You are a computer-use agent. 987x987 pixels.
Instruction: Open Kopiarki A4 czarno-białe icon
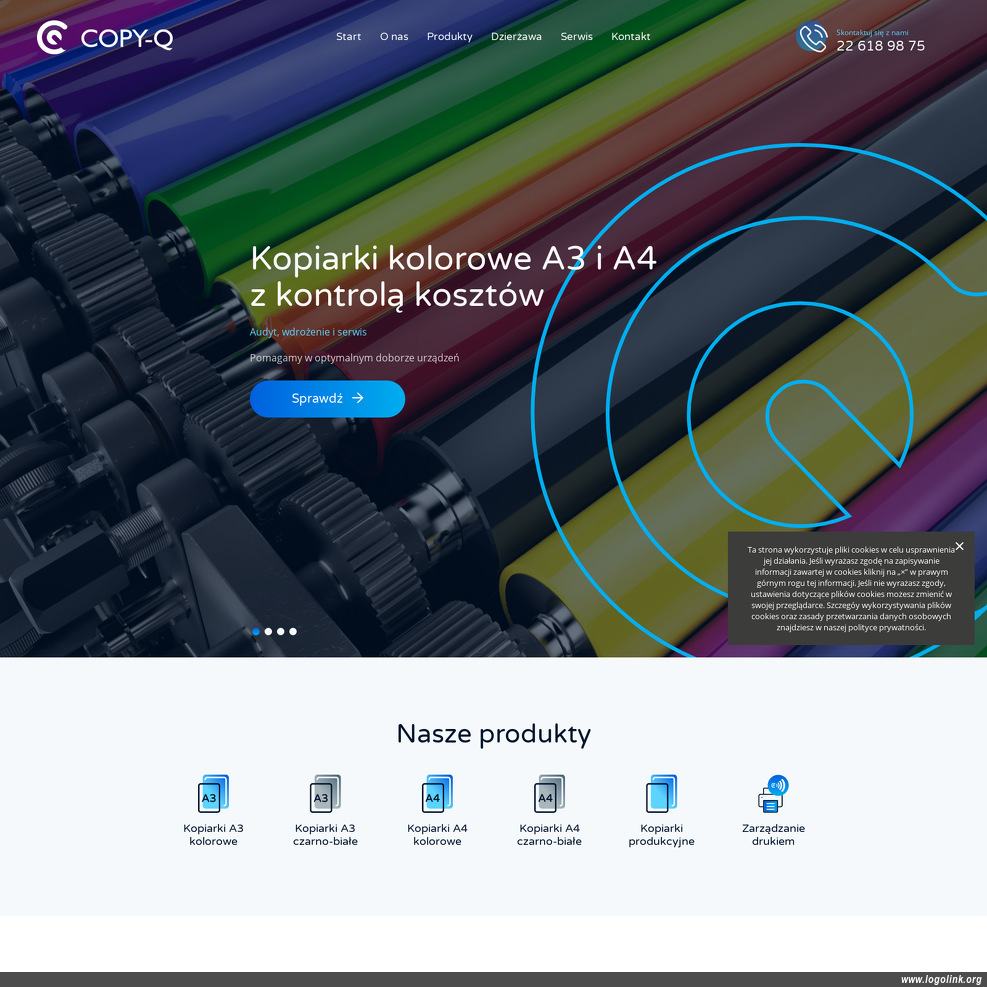pos(550,794)
